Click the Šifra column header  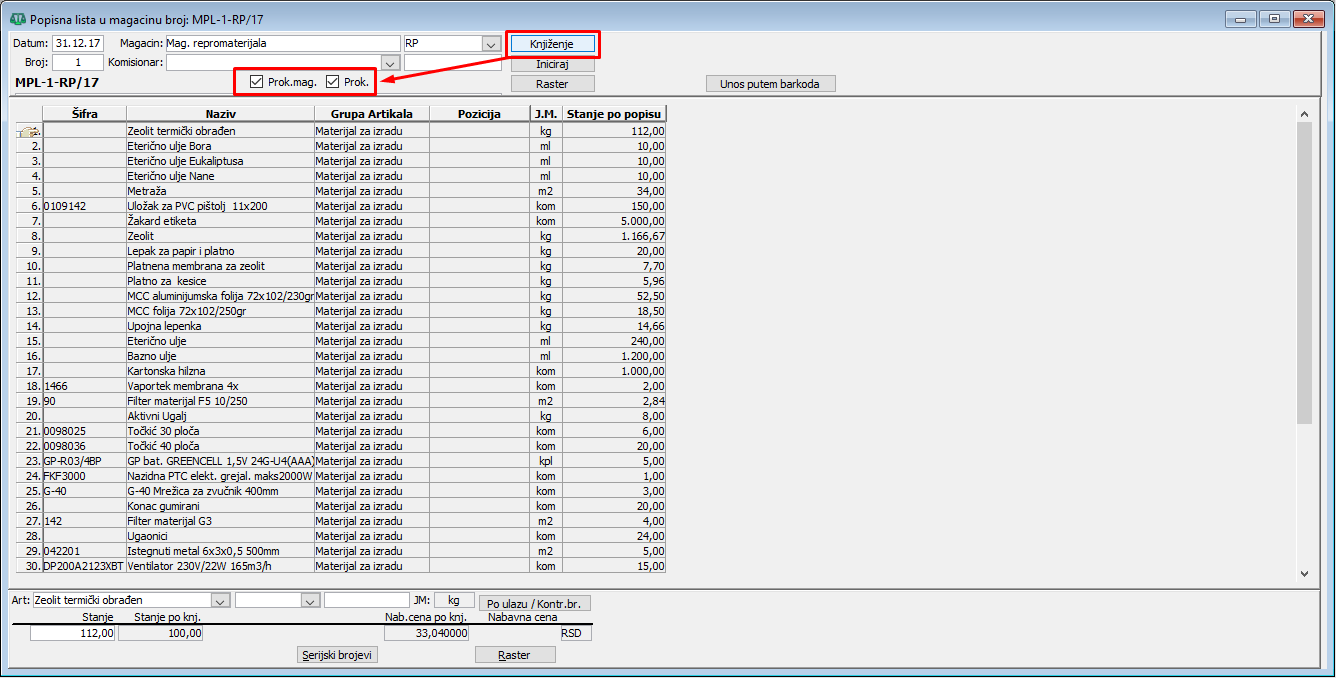85,114
